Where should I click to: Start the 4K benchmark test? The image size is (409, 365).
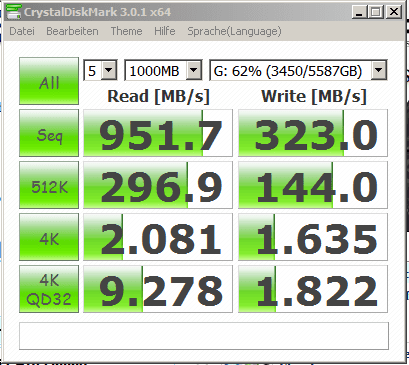(x=49, y=237)
